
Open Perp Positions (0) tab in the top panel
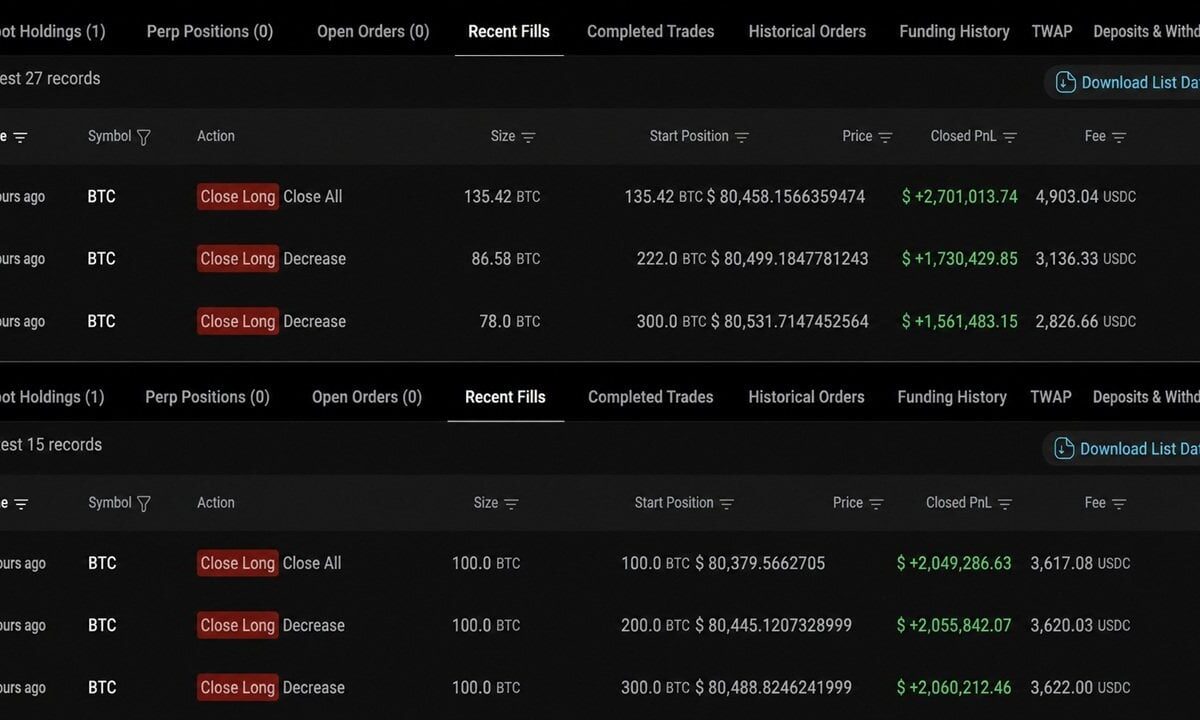tap(210, 31)
